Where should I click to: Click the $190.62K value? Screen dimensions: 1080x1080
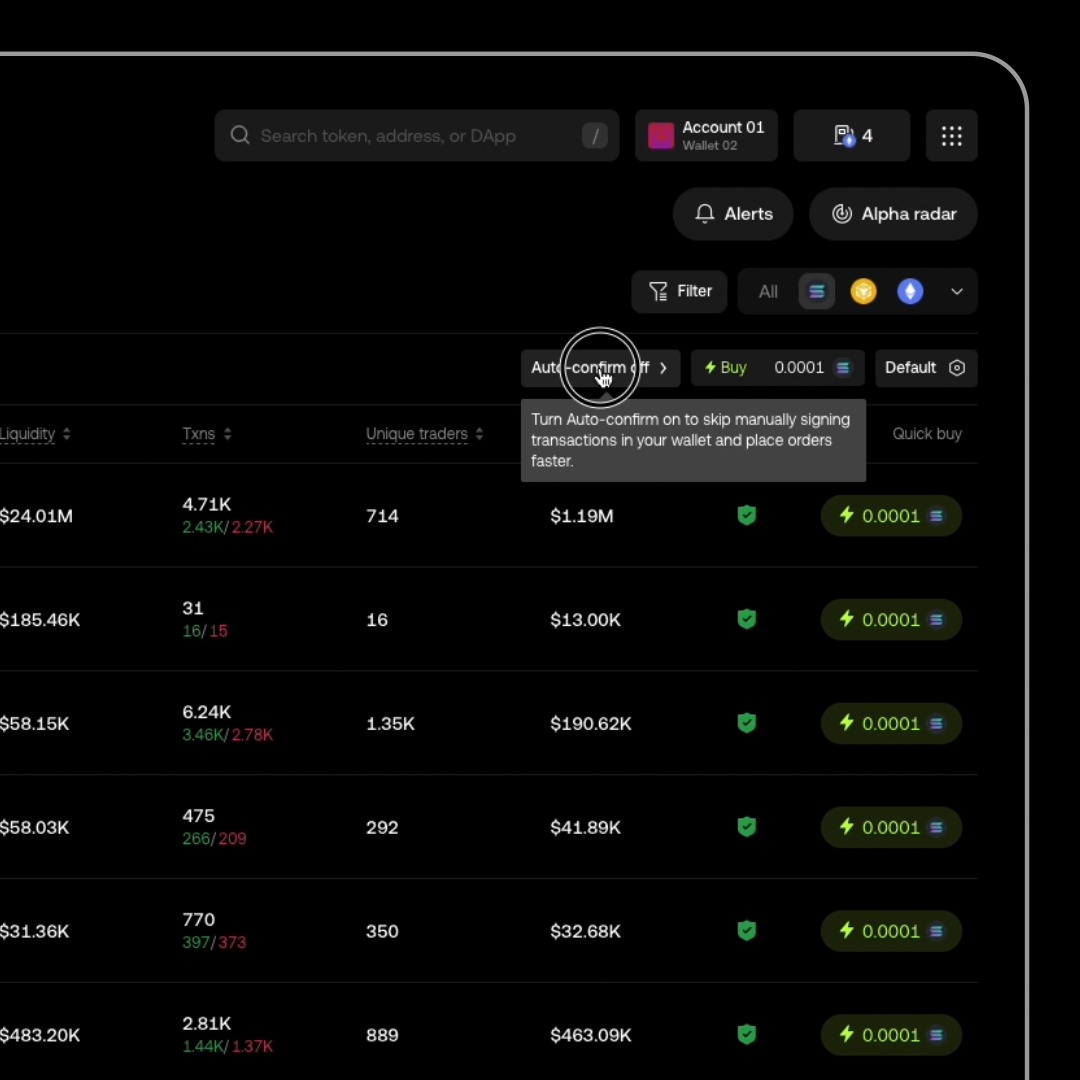point(591,723)
